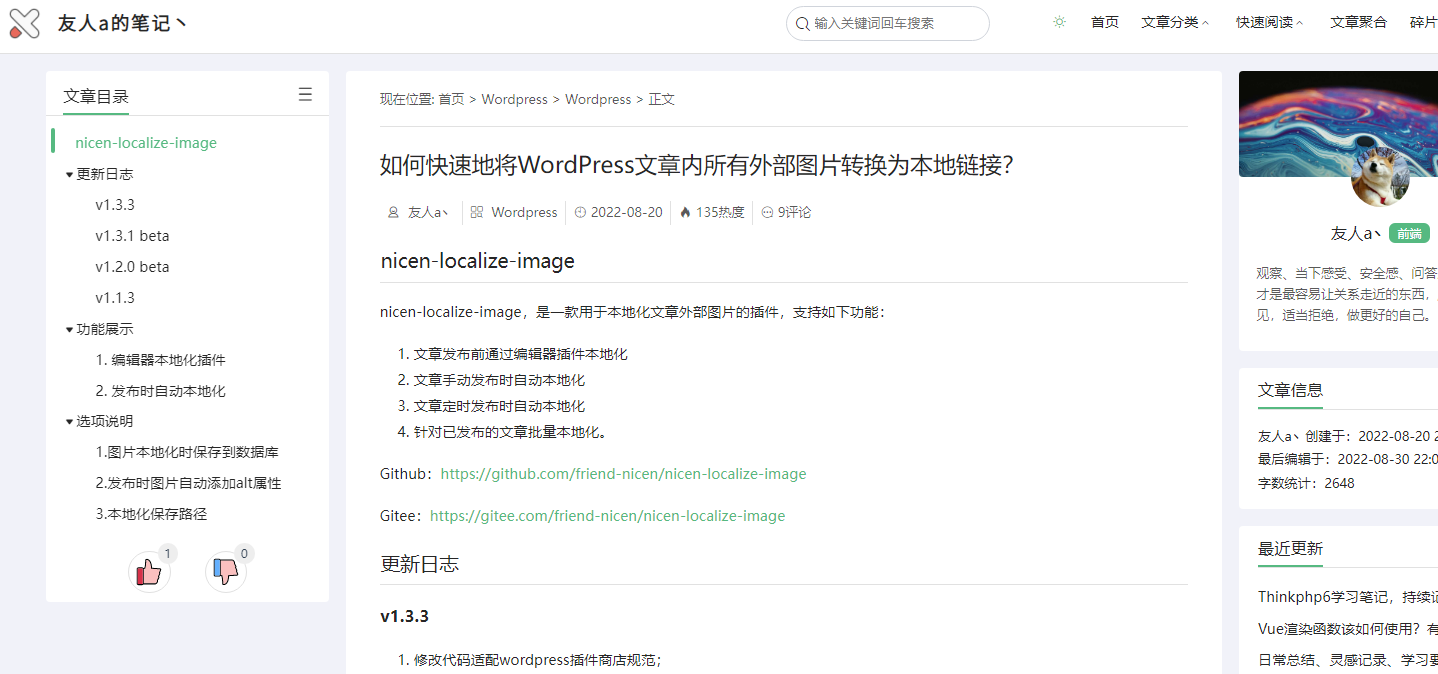Collapse the 更新日志 section in the directory

[69, 173]
